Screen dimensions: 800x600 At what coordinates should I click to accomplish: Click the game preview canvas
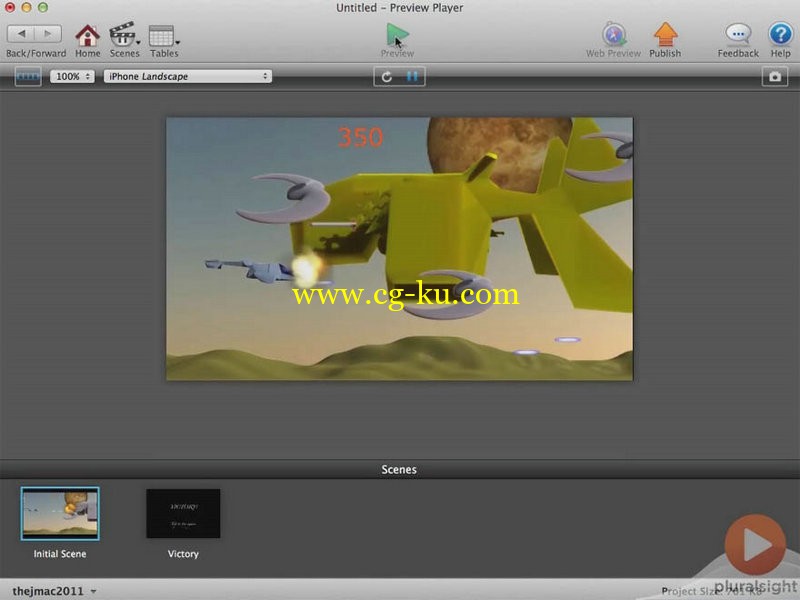pos(399,249)
